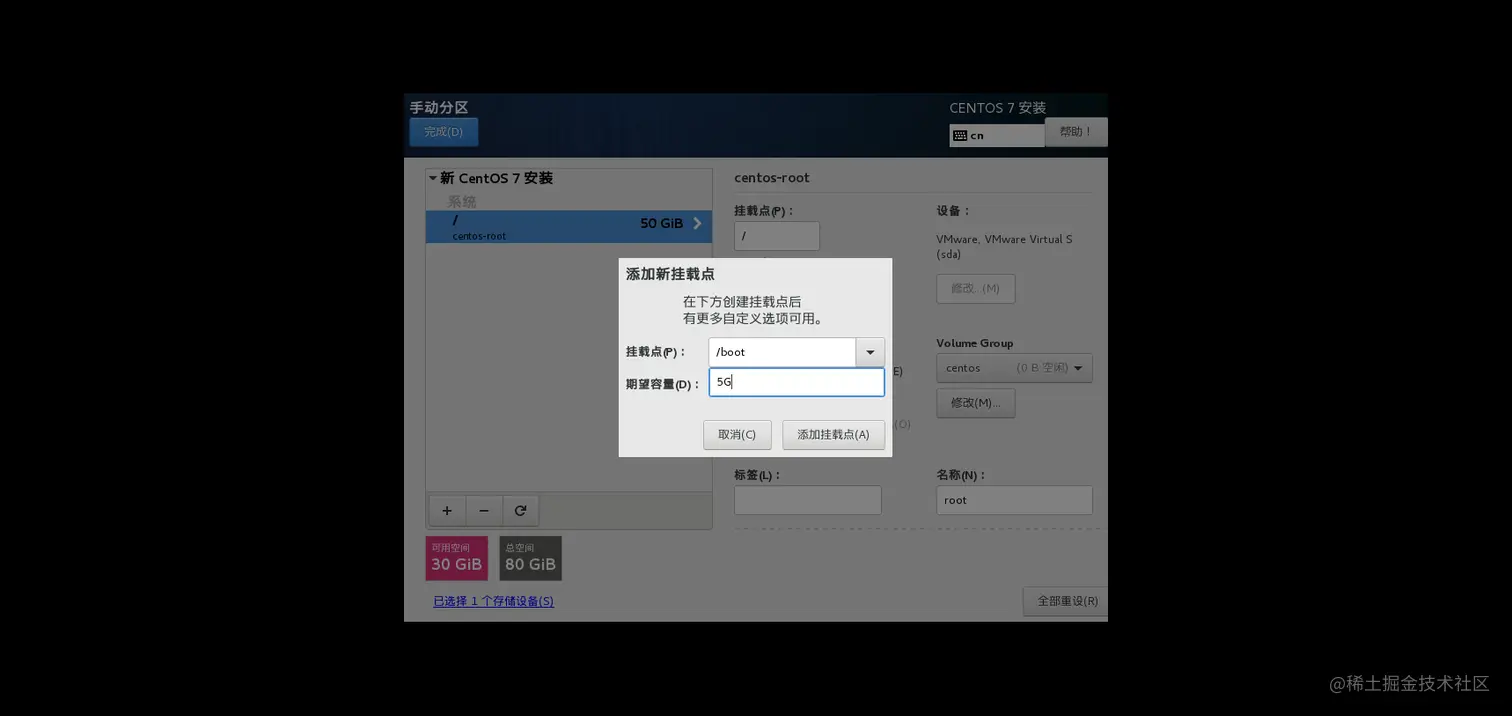
Task: Click the 期望容量 field containing 5G
Action: 797,382
